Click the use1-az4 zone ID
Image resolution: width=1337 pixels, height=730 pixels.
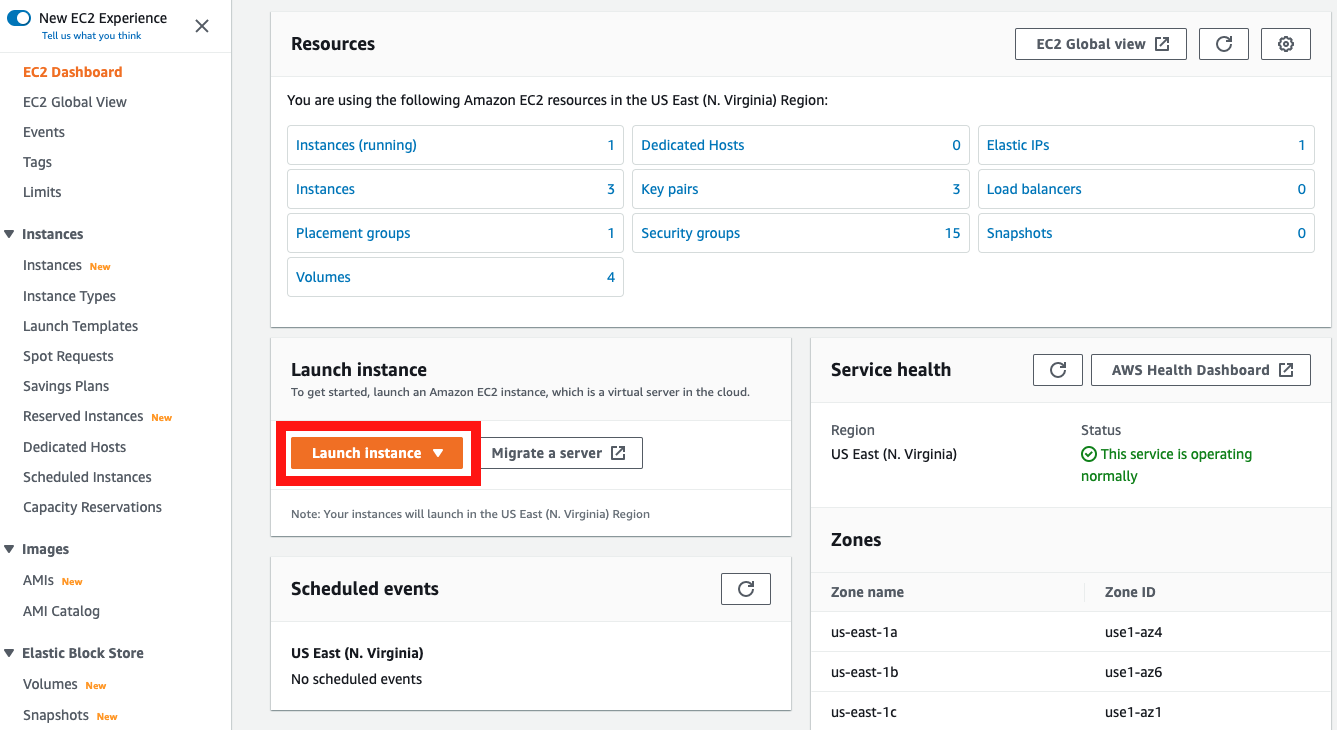tap(1133, 632)
